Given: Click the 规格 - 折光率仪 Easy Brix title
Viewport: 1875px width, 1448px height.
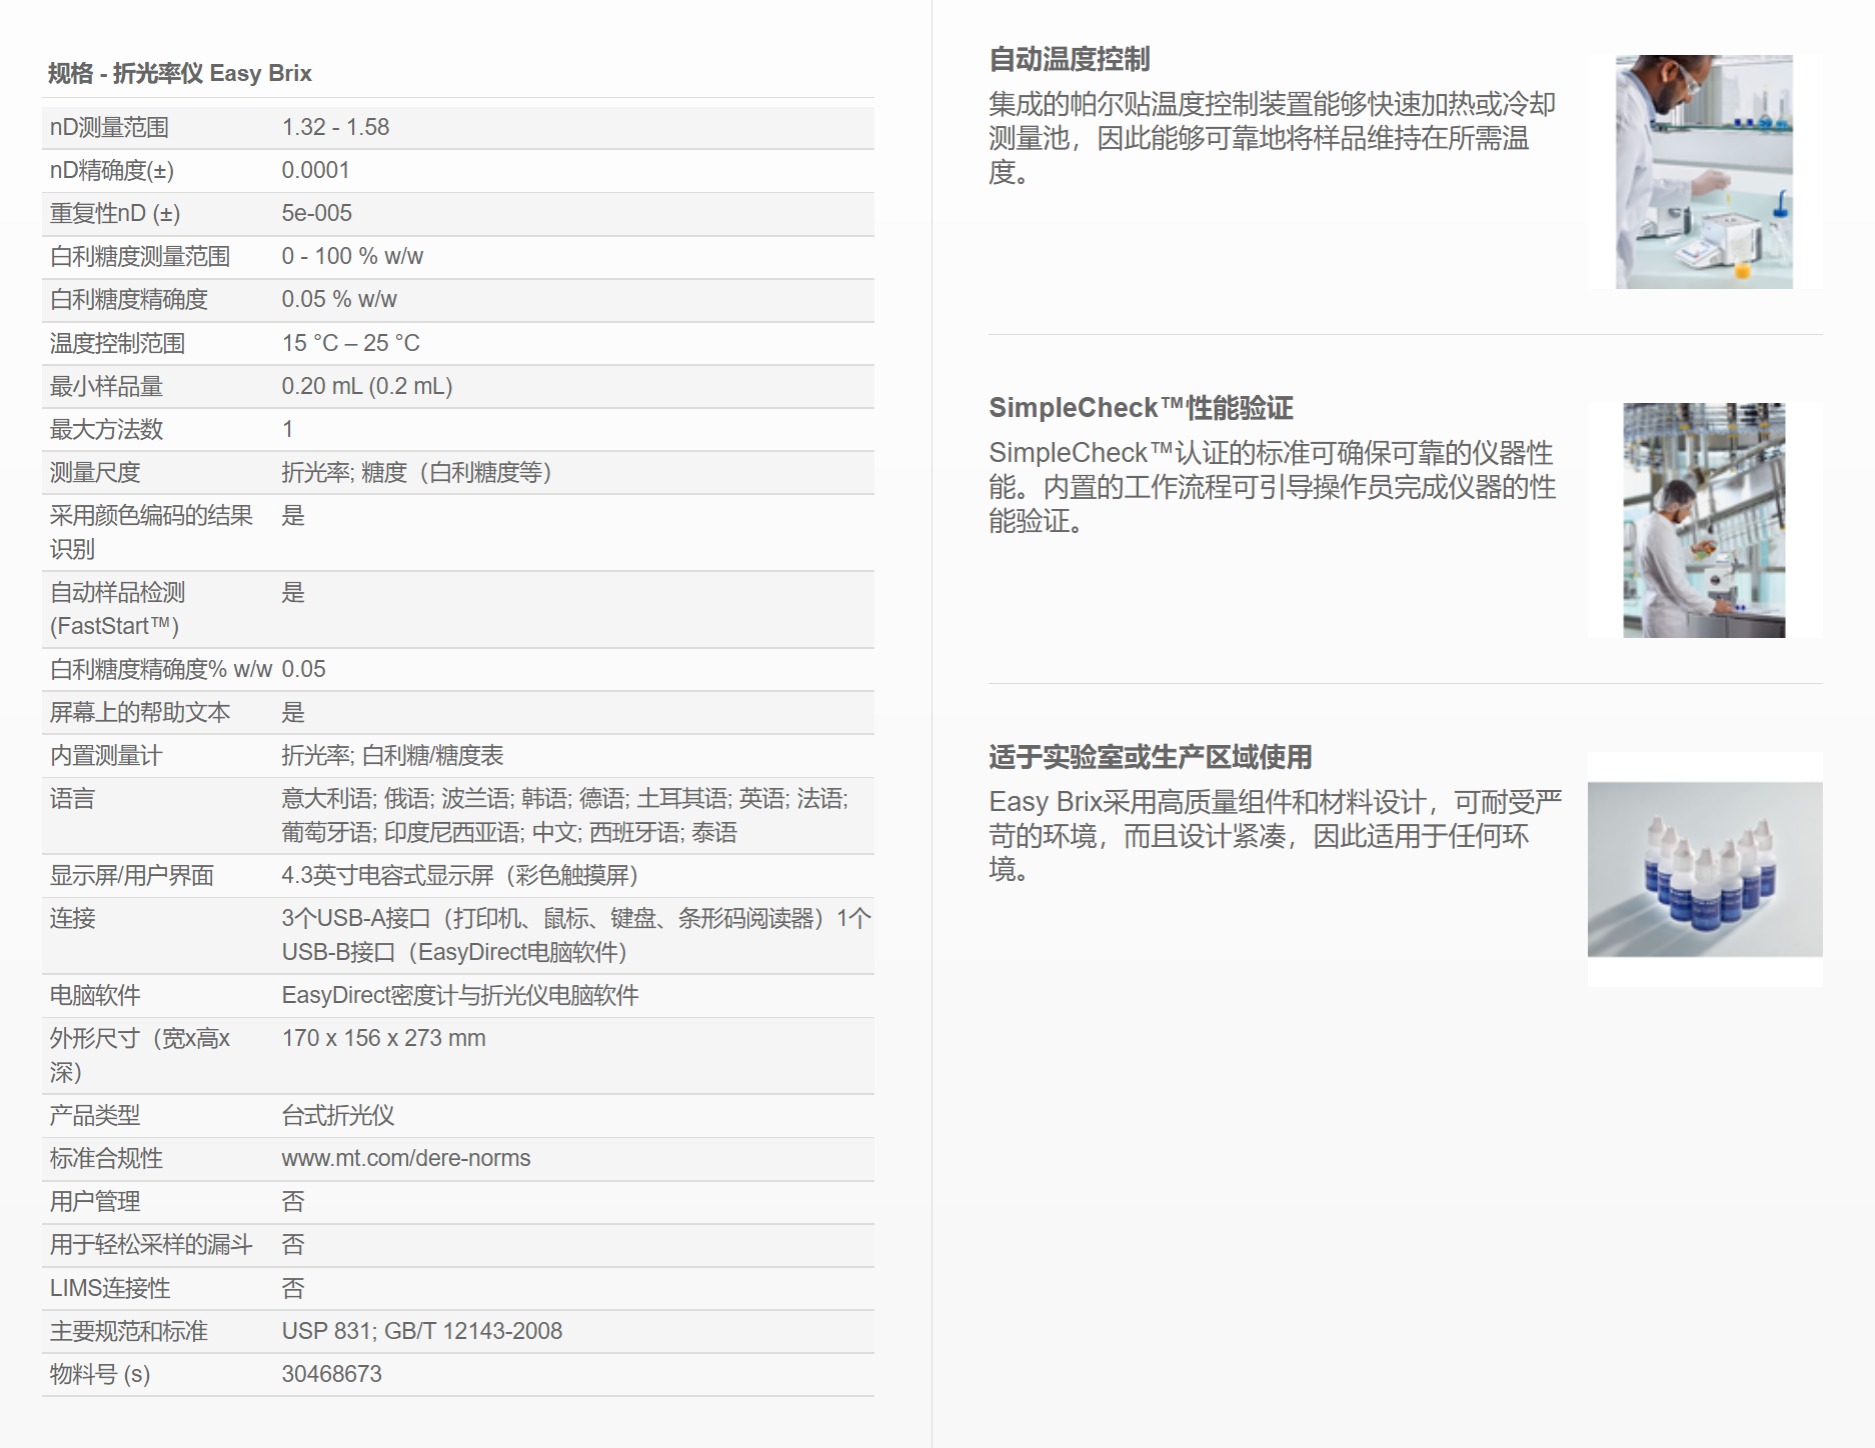Looking at the screenshot, I should pyautogui.click(x=180, y=73).
